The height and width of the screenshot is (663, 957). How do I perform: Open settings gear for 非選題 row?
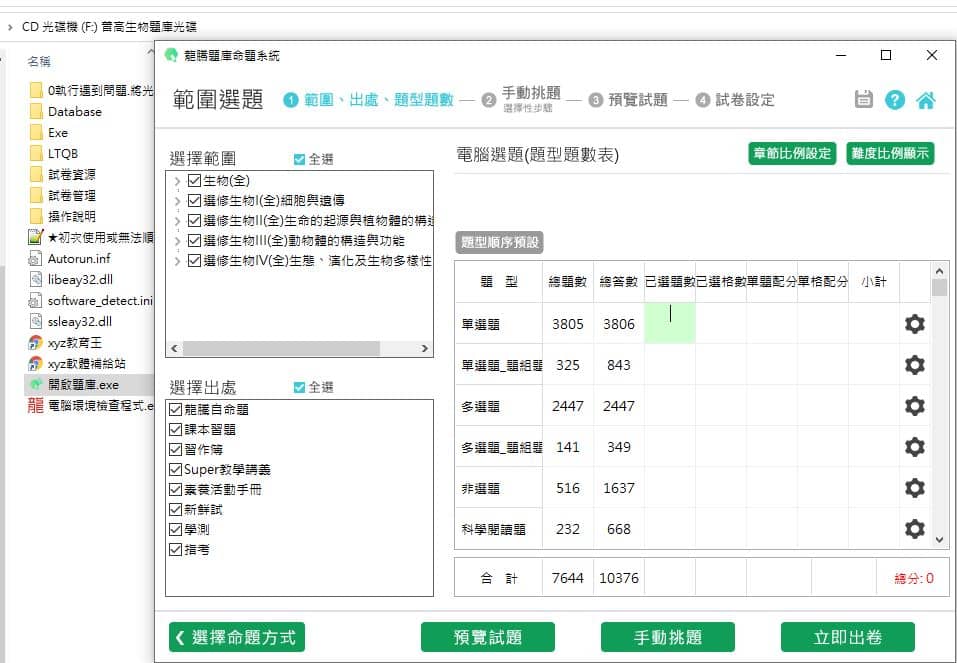coord(914,488)
